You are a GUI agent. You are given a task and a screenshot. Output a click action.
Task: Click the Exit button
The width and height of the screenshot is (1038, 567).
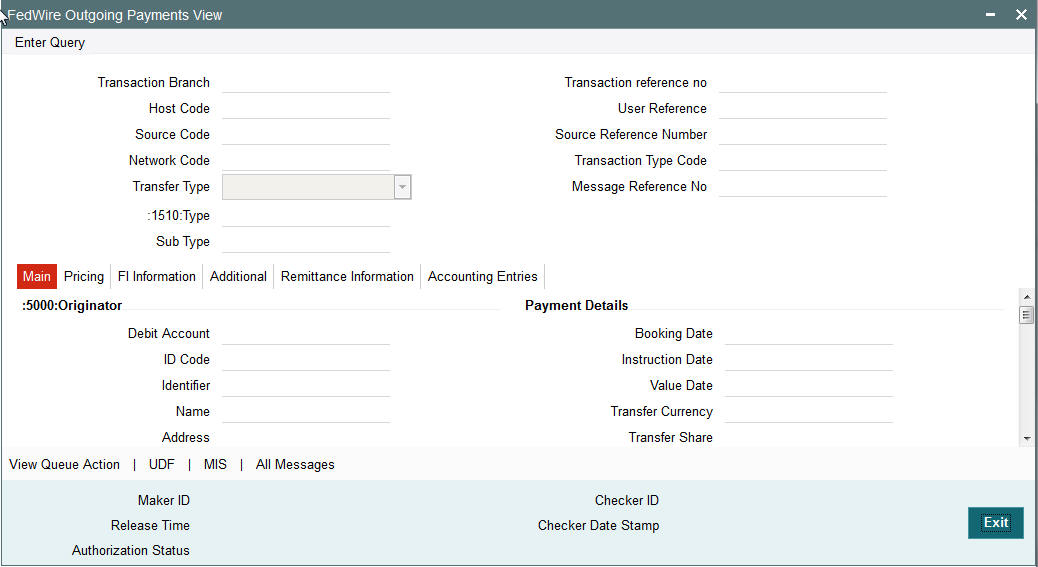996,523
